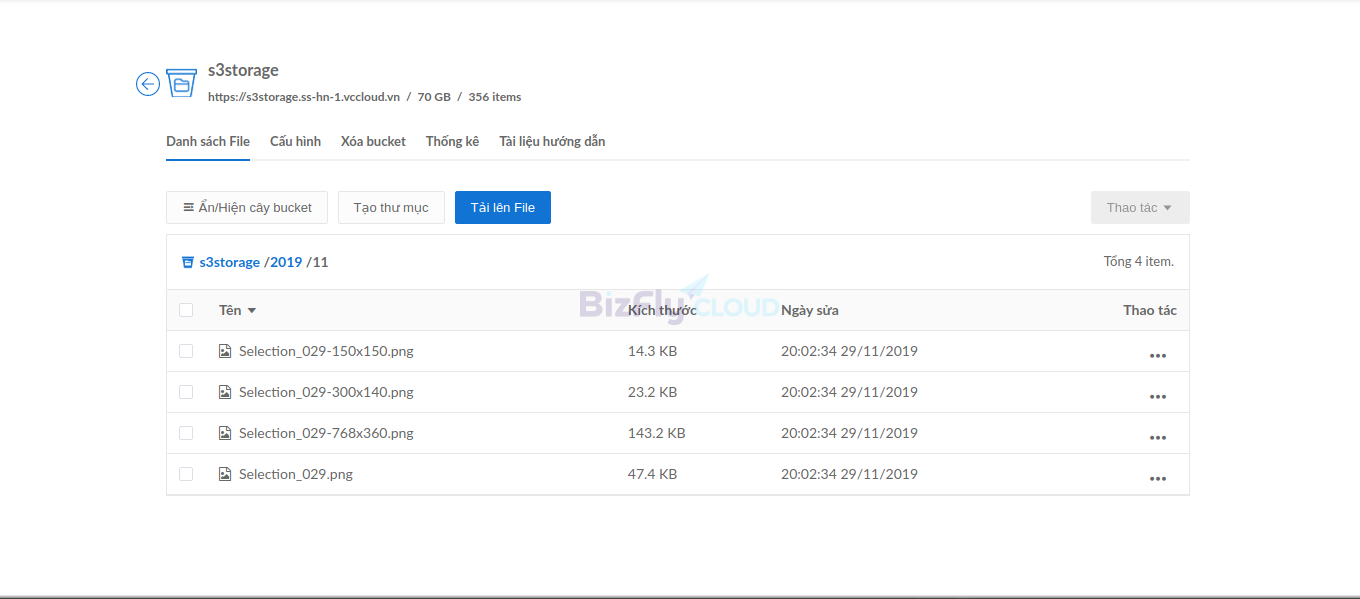The image size is (1360, 599).
Task: Click image file icon for Selection_029-300x140.png
Action: coord(225,392)
